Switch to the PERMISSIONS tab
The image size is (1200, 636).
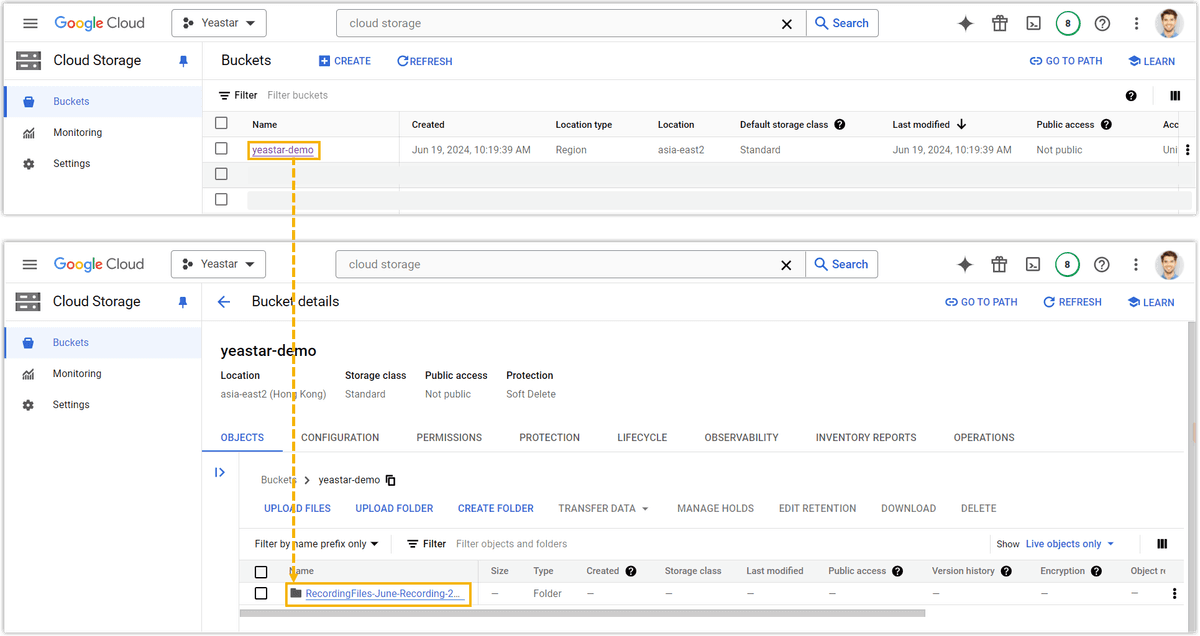click(x=449, y=437)
